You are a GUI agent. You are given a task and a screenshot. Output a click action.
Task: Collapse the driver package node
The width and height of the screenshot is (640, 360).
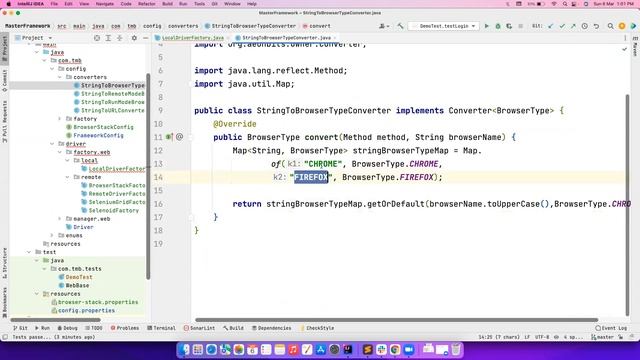click(52, 144)
